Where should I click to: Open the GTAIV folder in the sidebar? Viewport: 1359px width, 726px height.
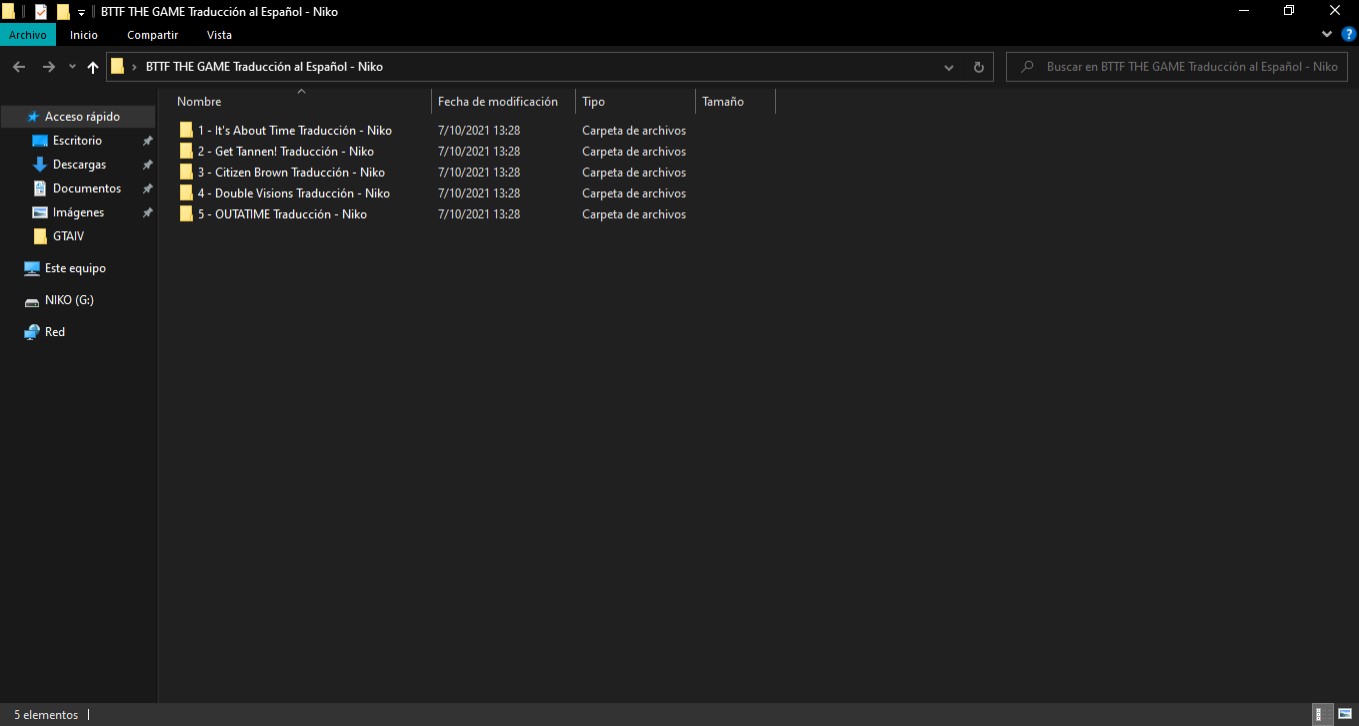(x=69, y=237)
